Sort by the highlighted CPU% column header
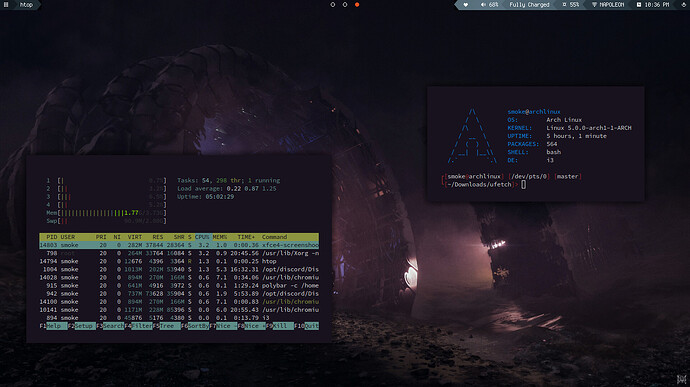This screenshot has width=690, height=387. [202, 237]
